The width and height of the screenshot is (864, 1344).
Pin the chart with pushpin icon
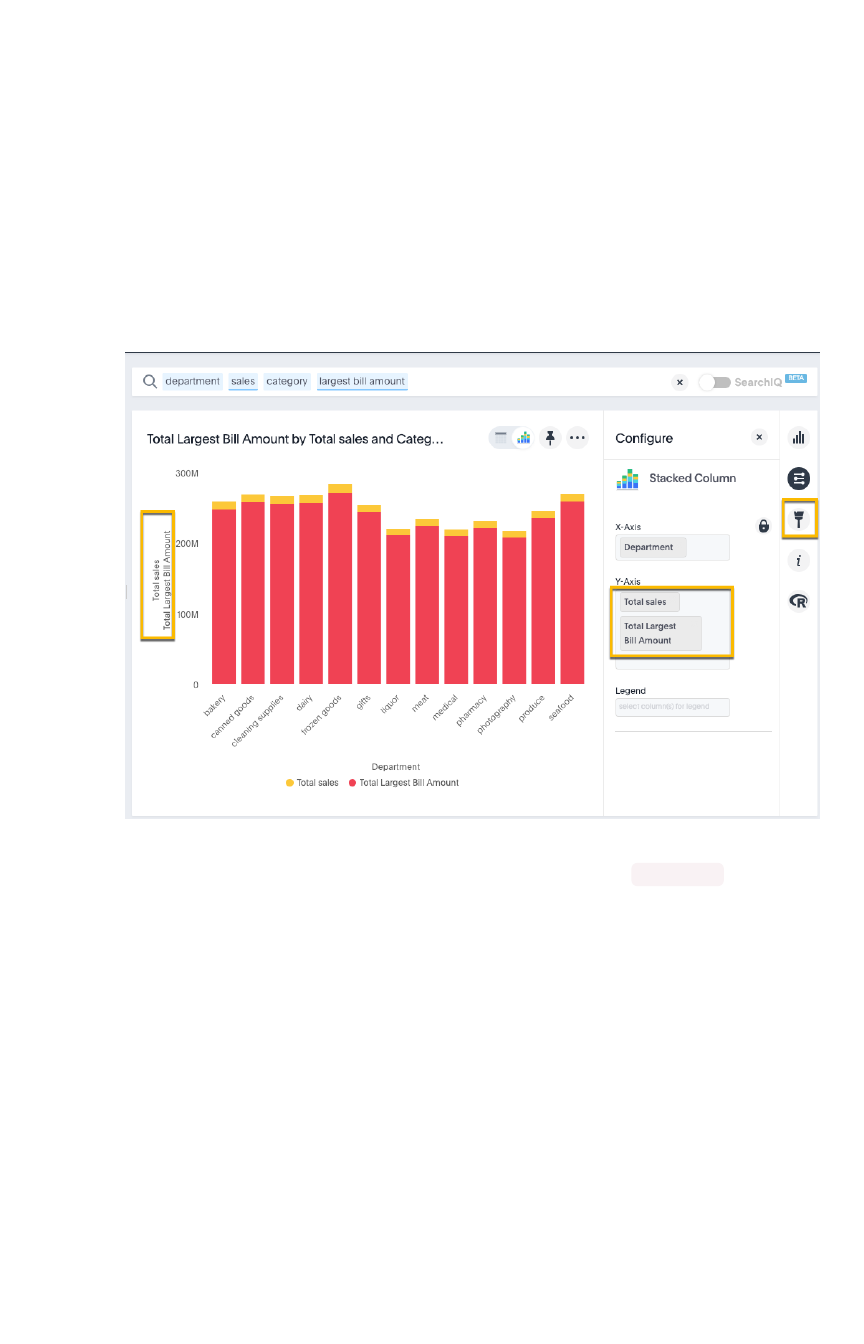(550, 437)
